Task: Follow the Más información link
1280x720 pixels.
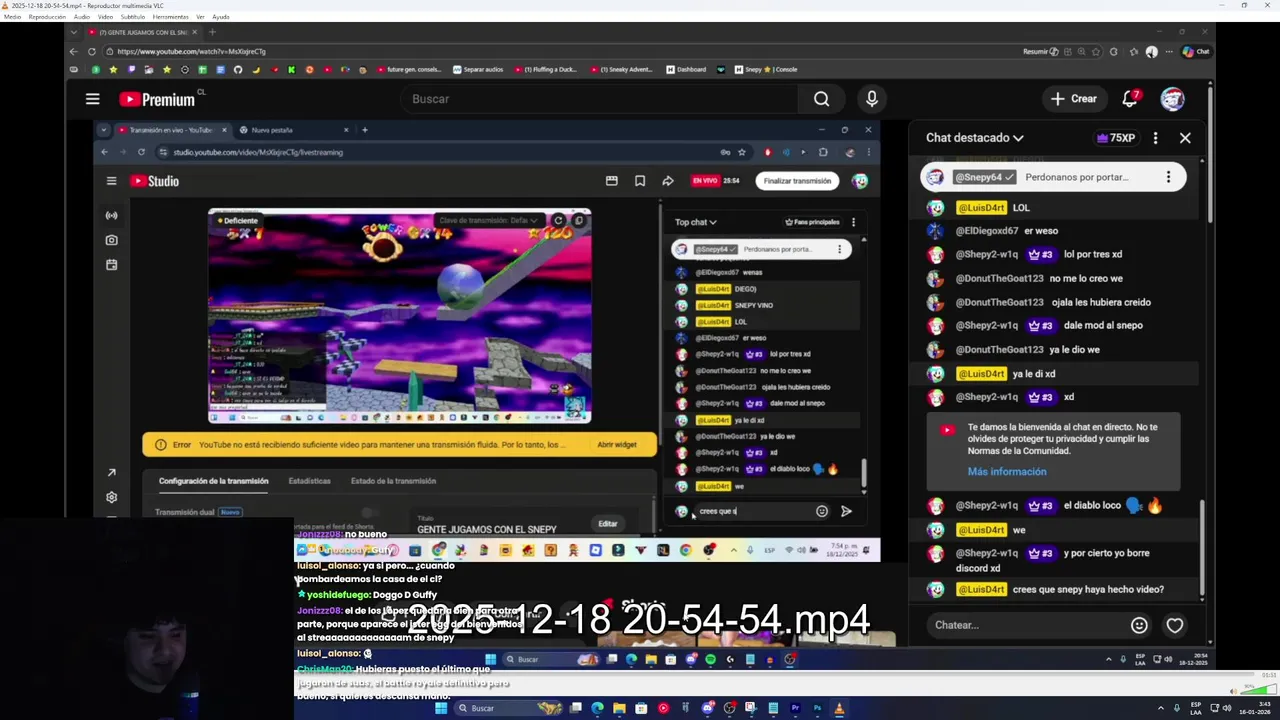Action: [x=1007, y=472]
